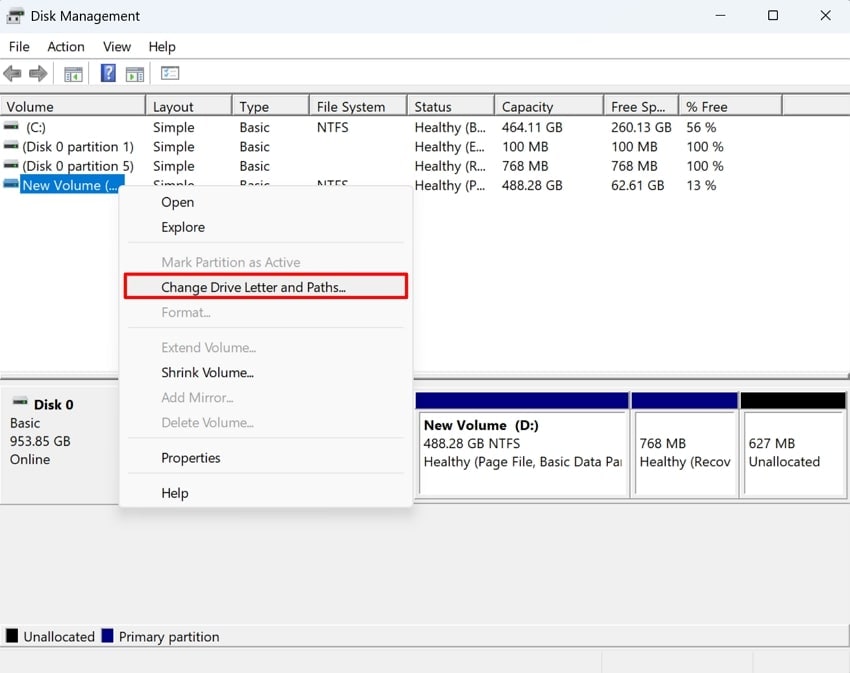Viewport: 850px width, 673px height.
Task: Click the 488.28 GB capacity cell
Action: [x=532, y=185]
